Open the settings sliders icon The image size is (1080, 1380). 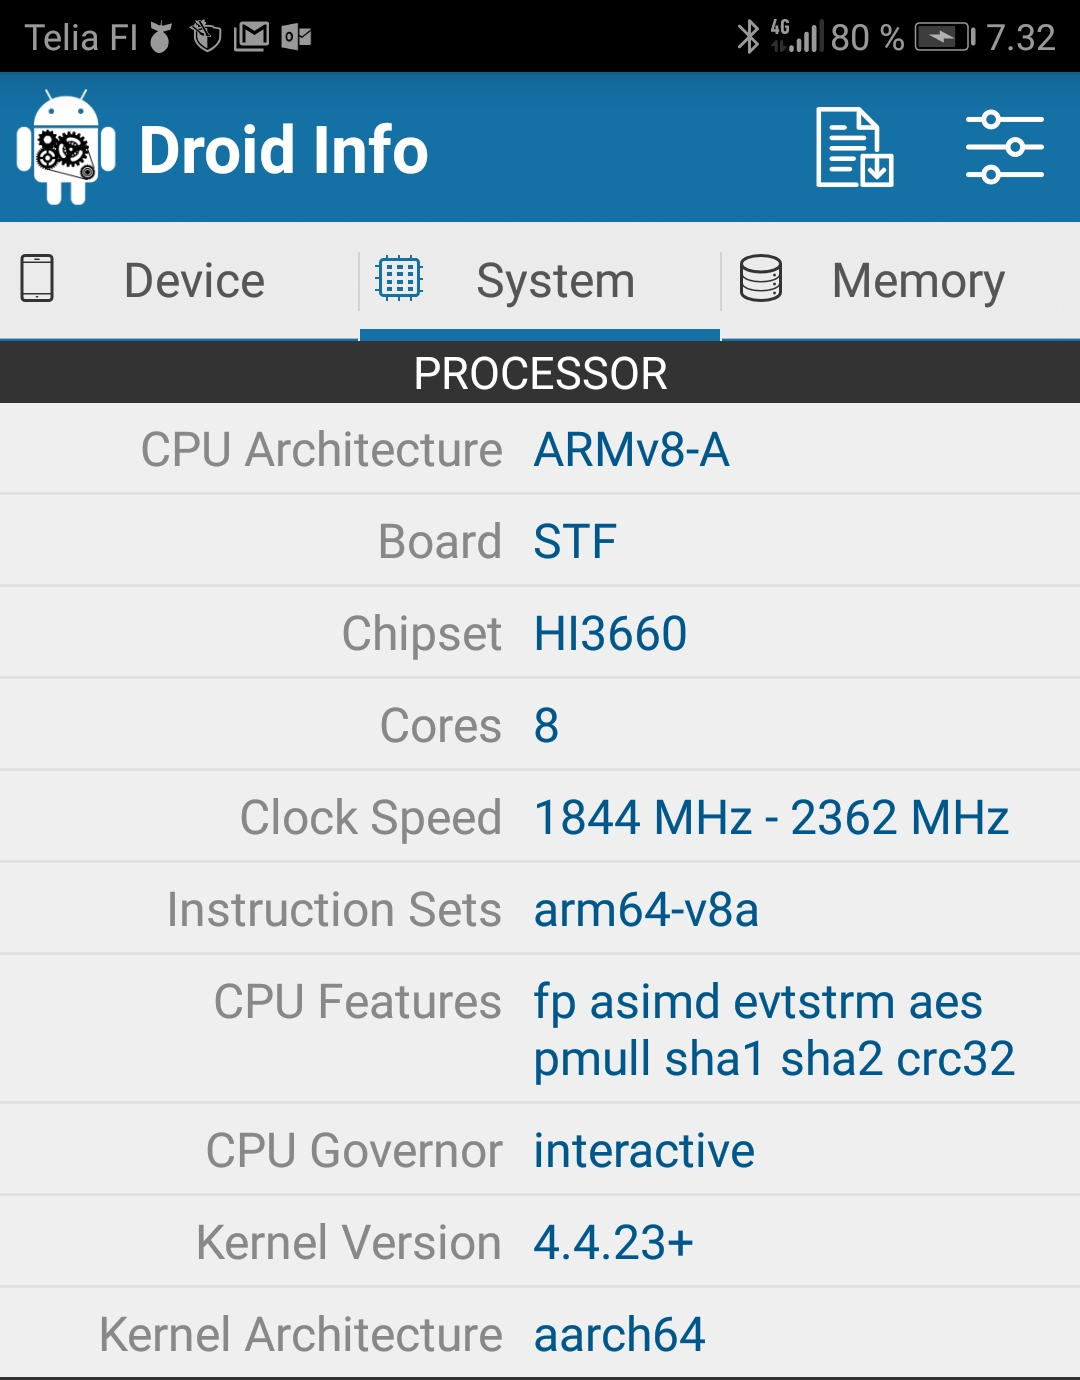(1005, 149)
